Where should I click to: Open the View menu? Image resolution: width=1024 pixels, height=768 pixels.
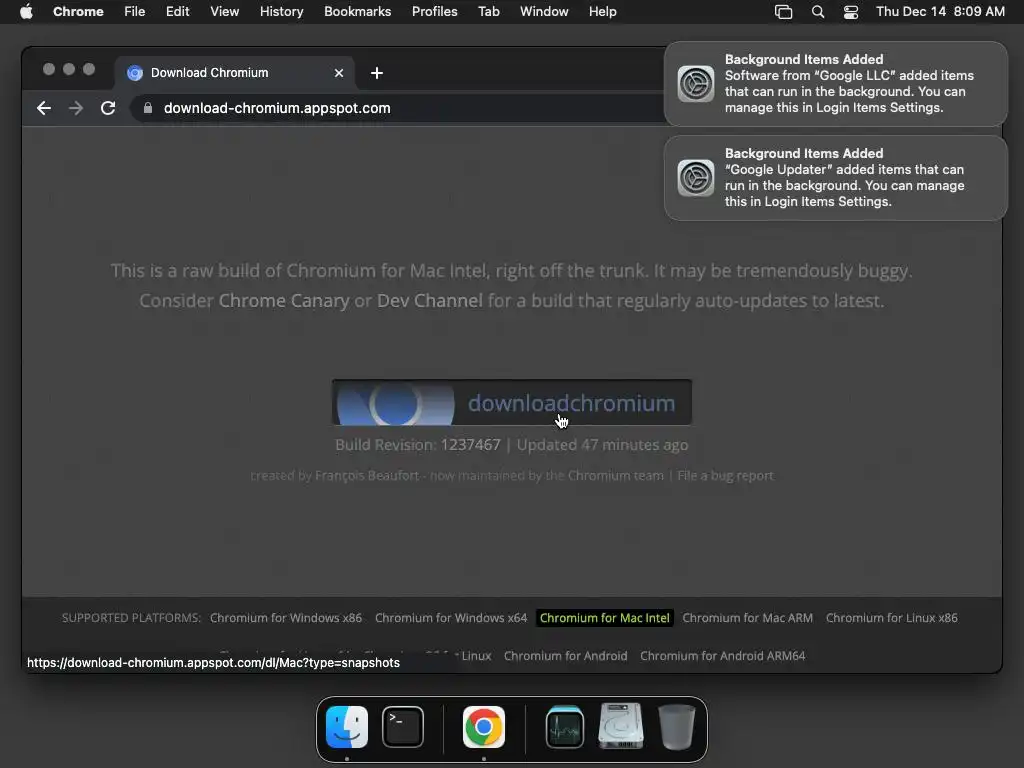click(x=224, y=12)
